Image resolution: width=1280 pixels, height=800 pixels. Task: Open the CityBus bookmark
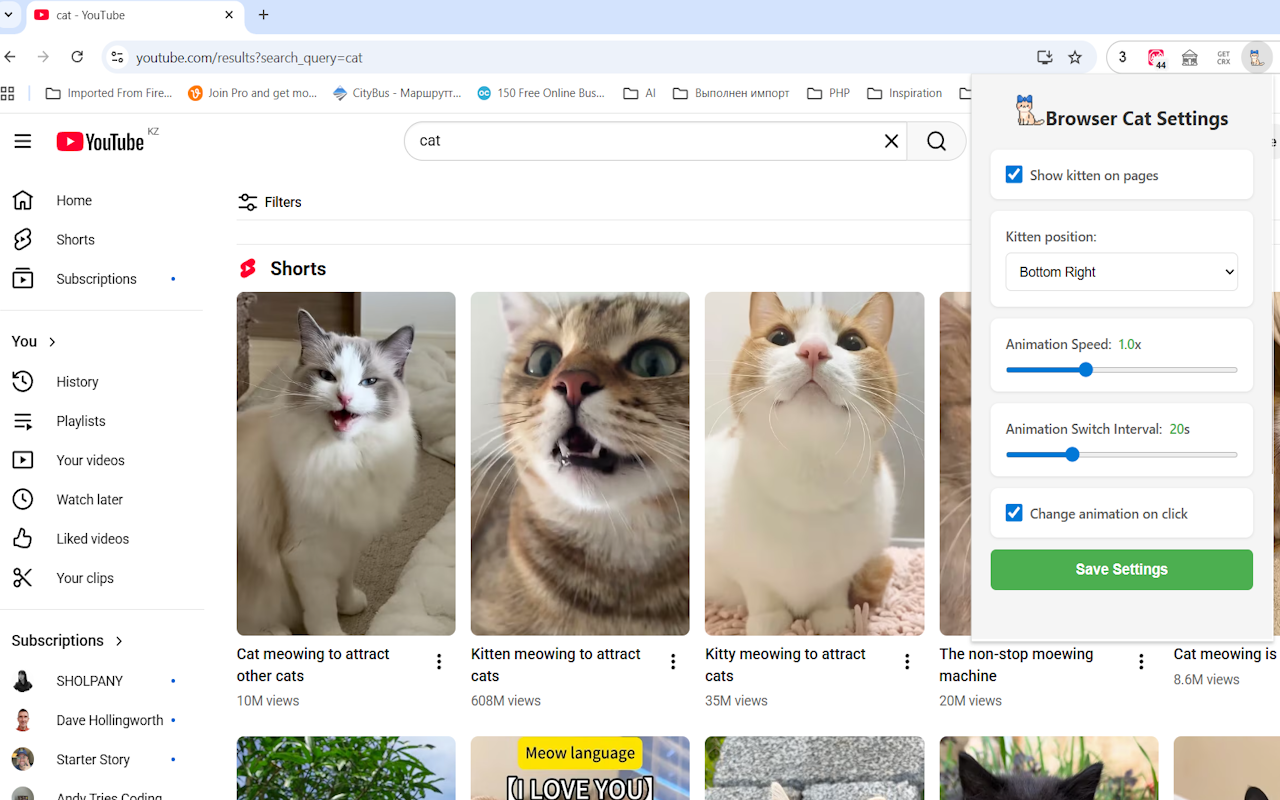(398, 93)
